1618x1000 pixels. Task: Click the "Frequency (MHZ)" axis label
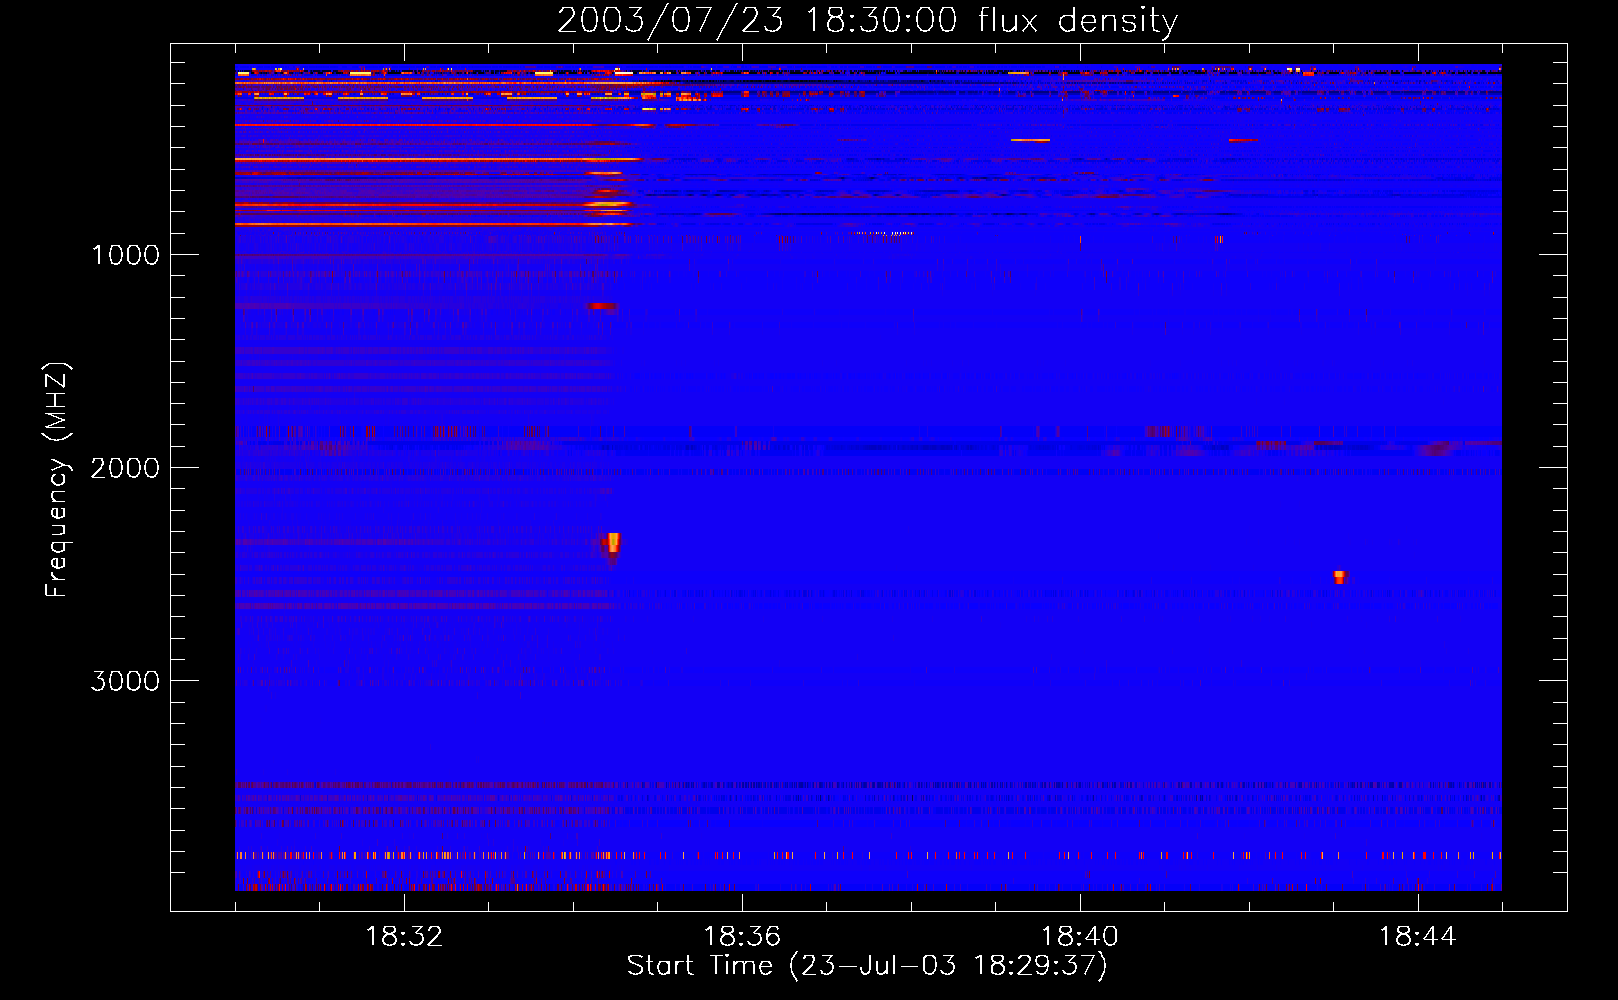[x=58, y=480]
